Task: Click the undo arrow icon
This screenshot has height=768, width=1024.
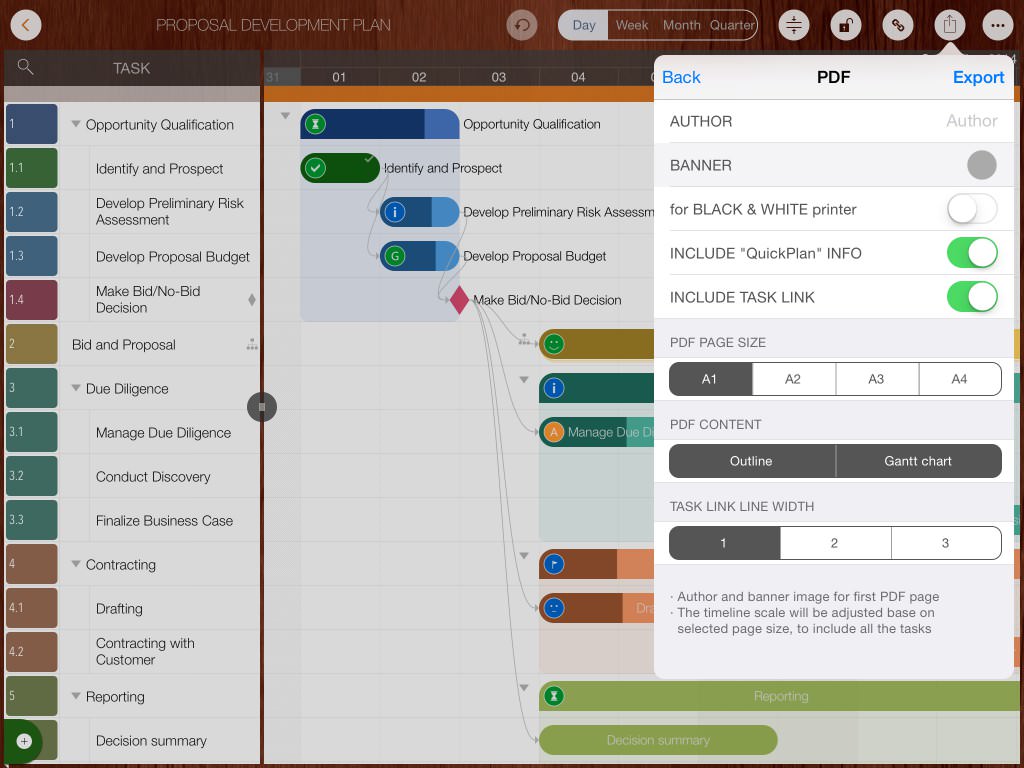Action: point(521,25)
